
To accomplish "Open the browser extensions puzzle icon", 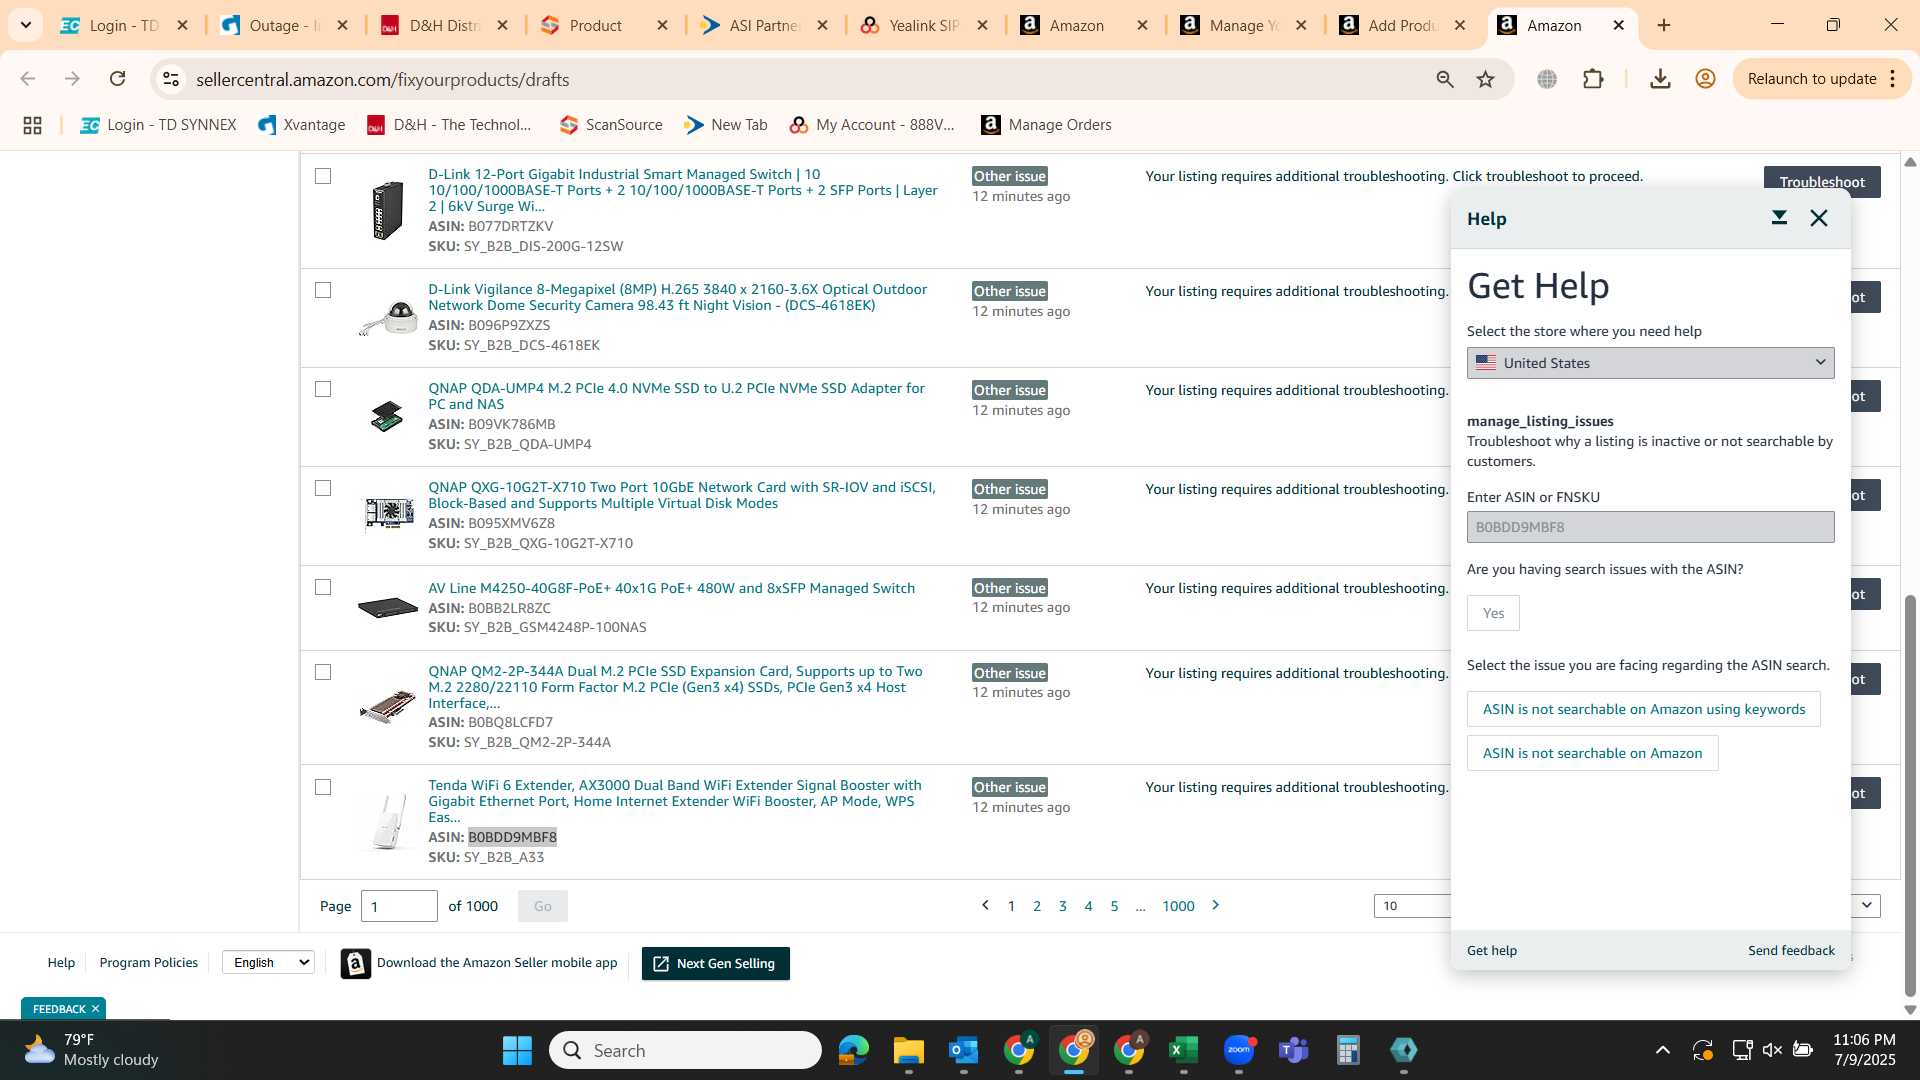I will [1593, 79].
